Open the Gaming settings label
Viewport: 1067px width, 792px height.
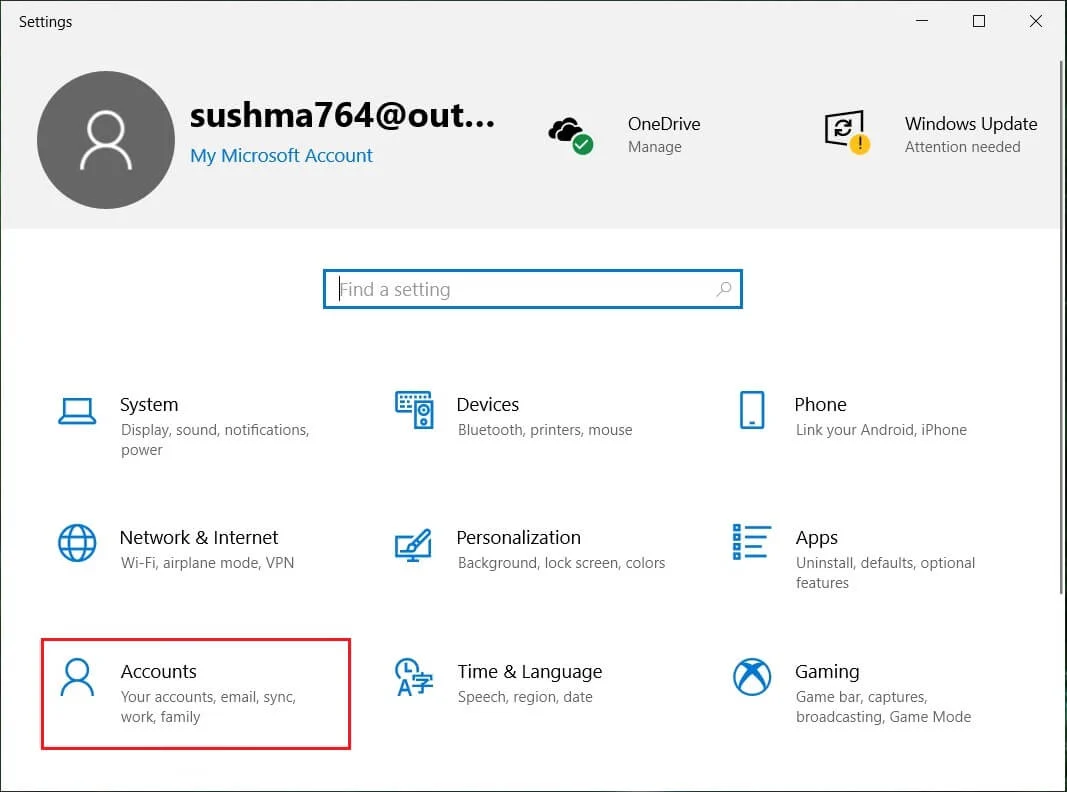[826, 671]
